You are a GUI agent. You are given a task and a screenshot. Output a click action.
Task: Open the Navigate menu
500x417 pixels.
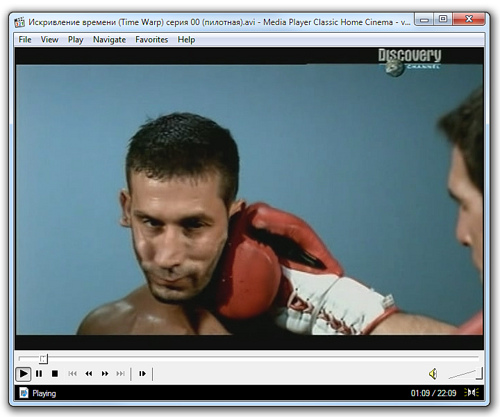109,40
